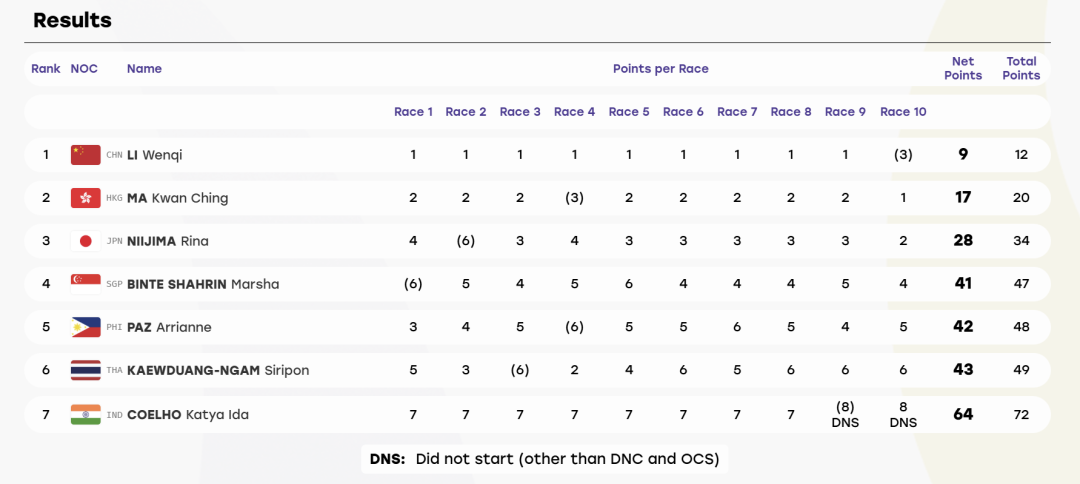Screen dimensions: 1080x484
Task: Select athlete name LI Wenqi
Action: pyautogui.click(x=155, y=155)
